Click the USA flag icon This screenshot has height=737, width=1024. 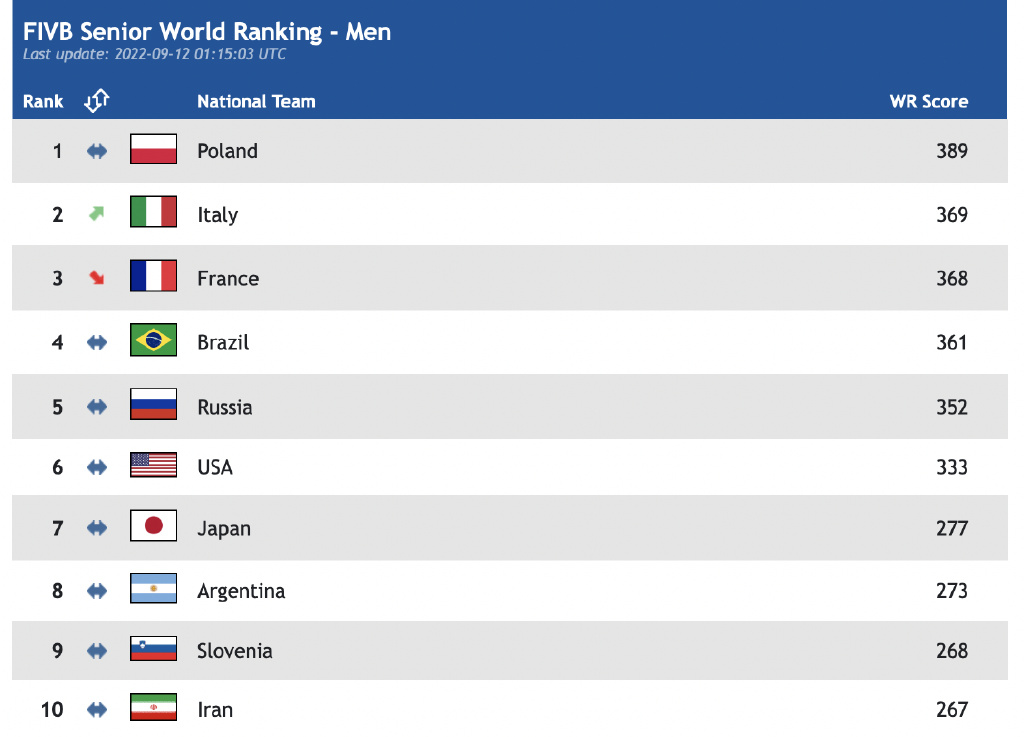(x=153, y=465)
